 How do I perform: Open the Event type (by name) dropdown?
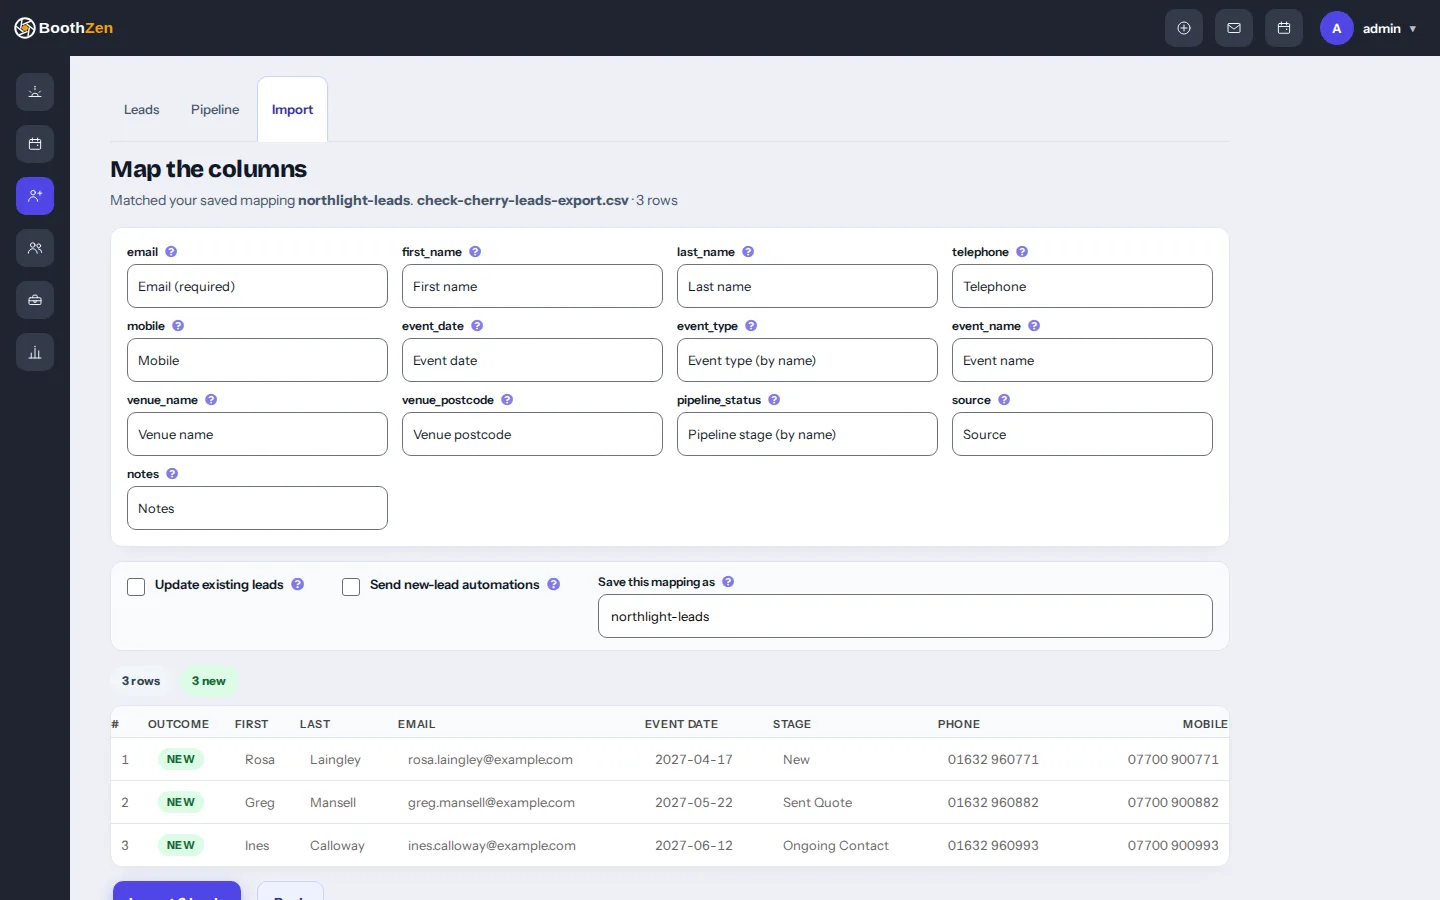coord(807,360)
